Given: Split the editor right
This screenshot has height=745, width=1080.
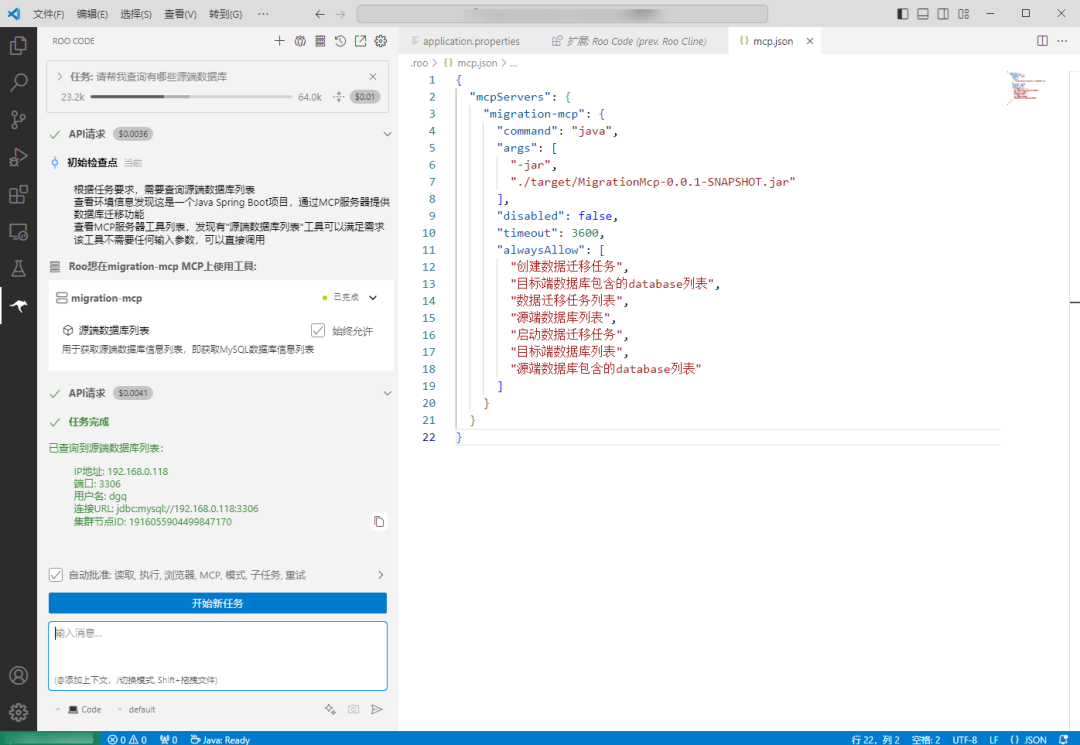Looking at the screenshot, I should (1042, 41).
